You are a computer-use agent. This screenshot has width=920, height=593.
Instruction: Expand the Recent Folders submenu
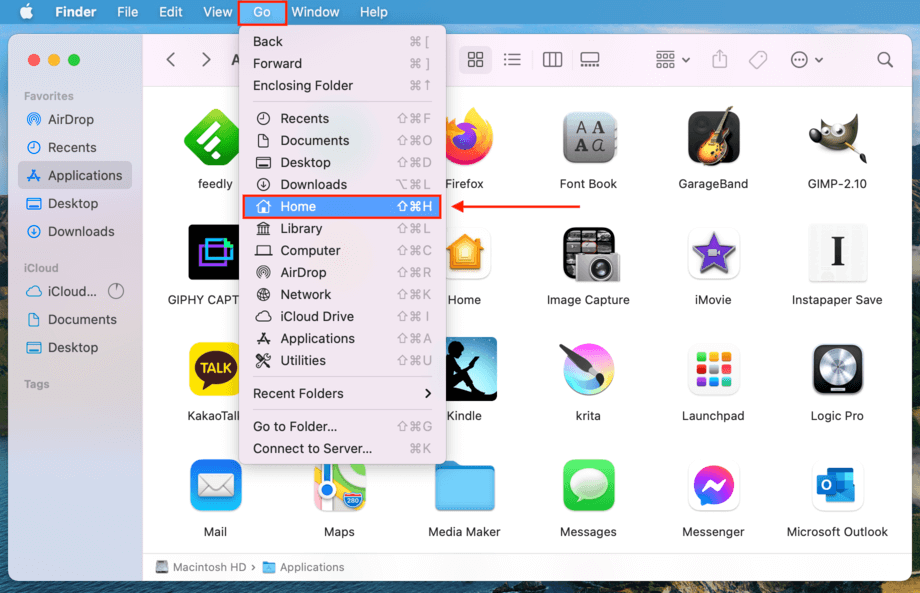coord(342,394)
